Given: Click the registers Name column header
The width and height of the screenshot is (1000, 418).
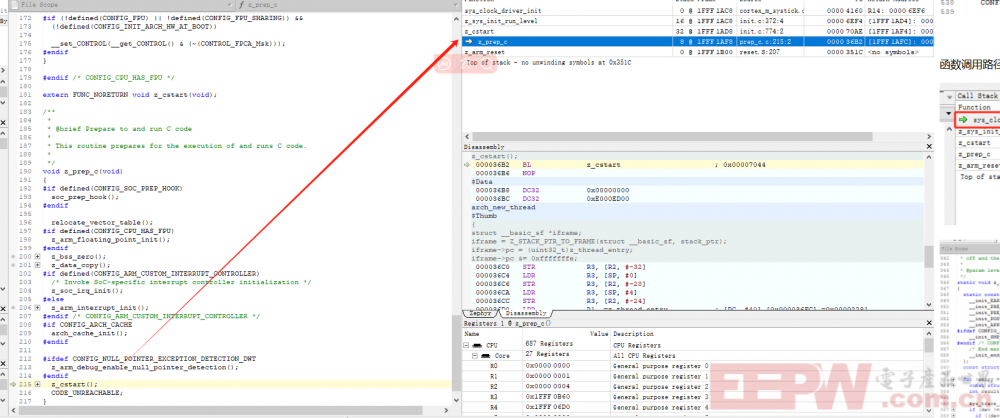Looking at the screenshot, I should click(492, 334).
